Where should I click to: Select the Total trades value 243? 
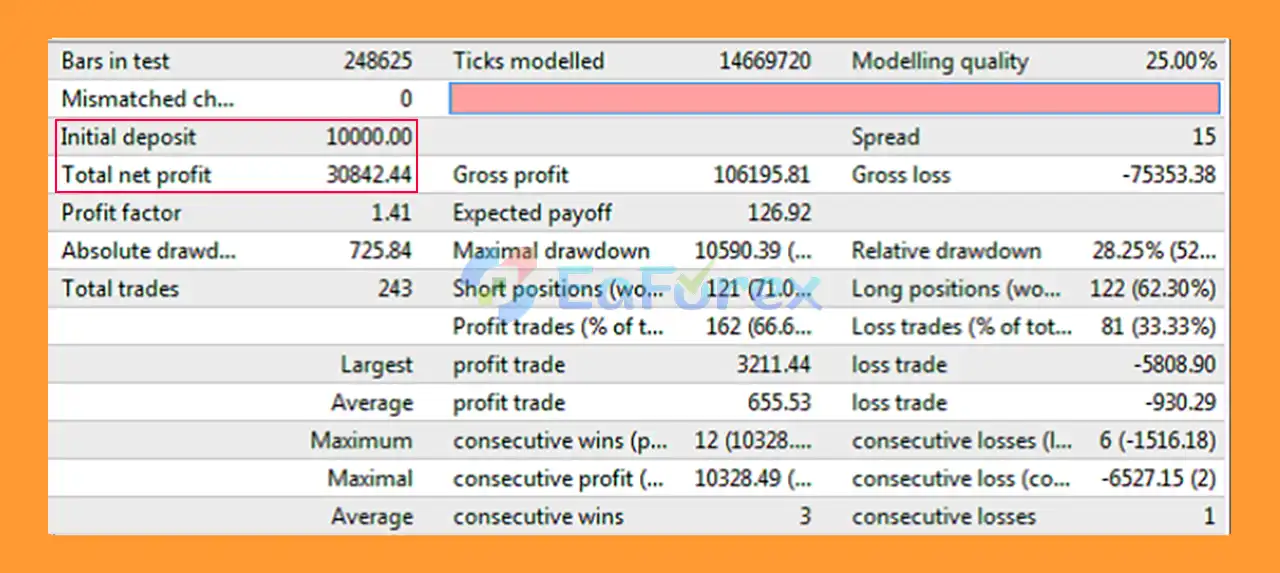(x=395, y=289)
